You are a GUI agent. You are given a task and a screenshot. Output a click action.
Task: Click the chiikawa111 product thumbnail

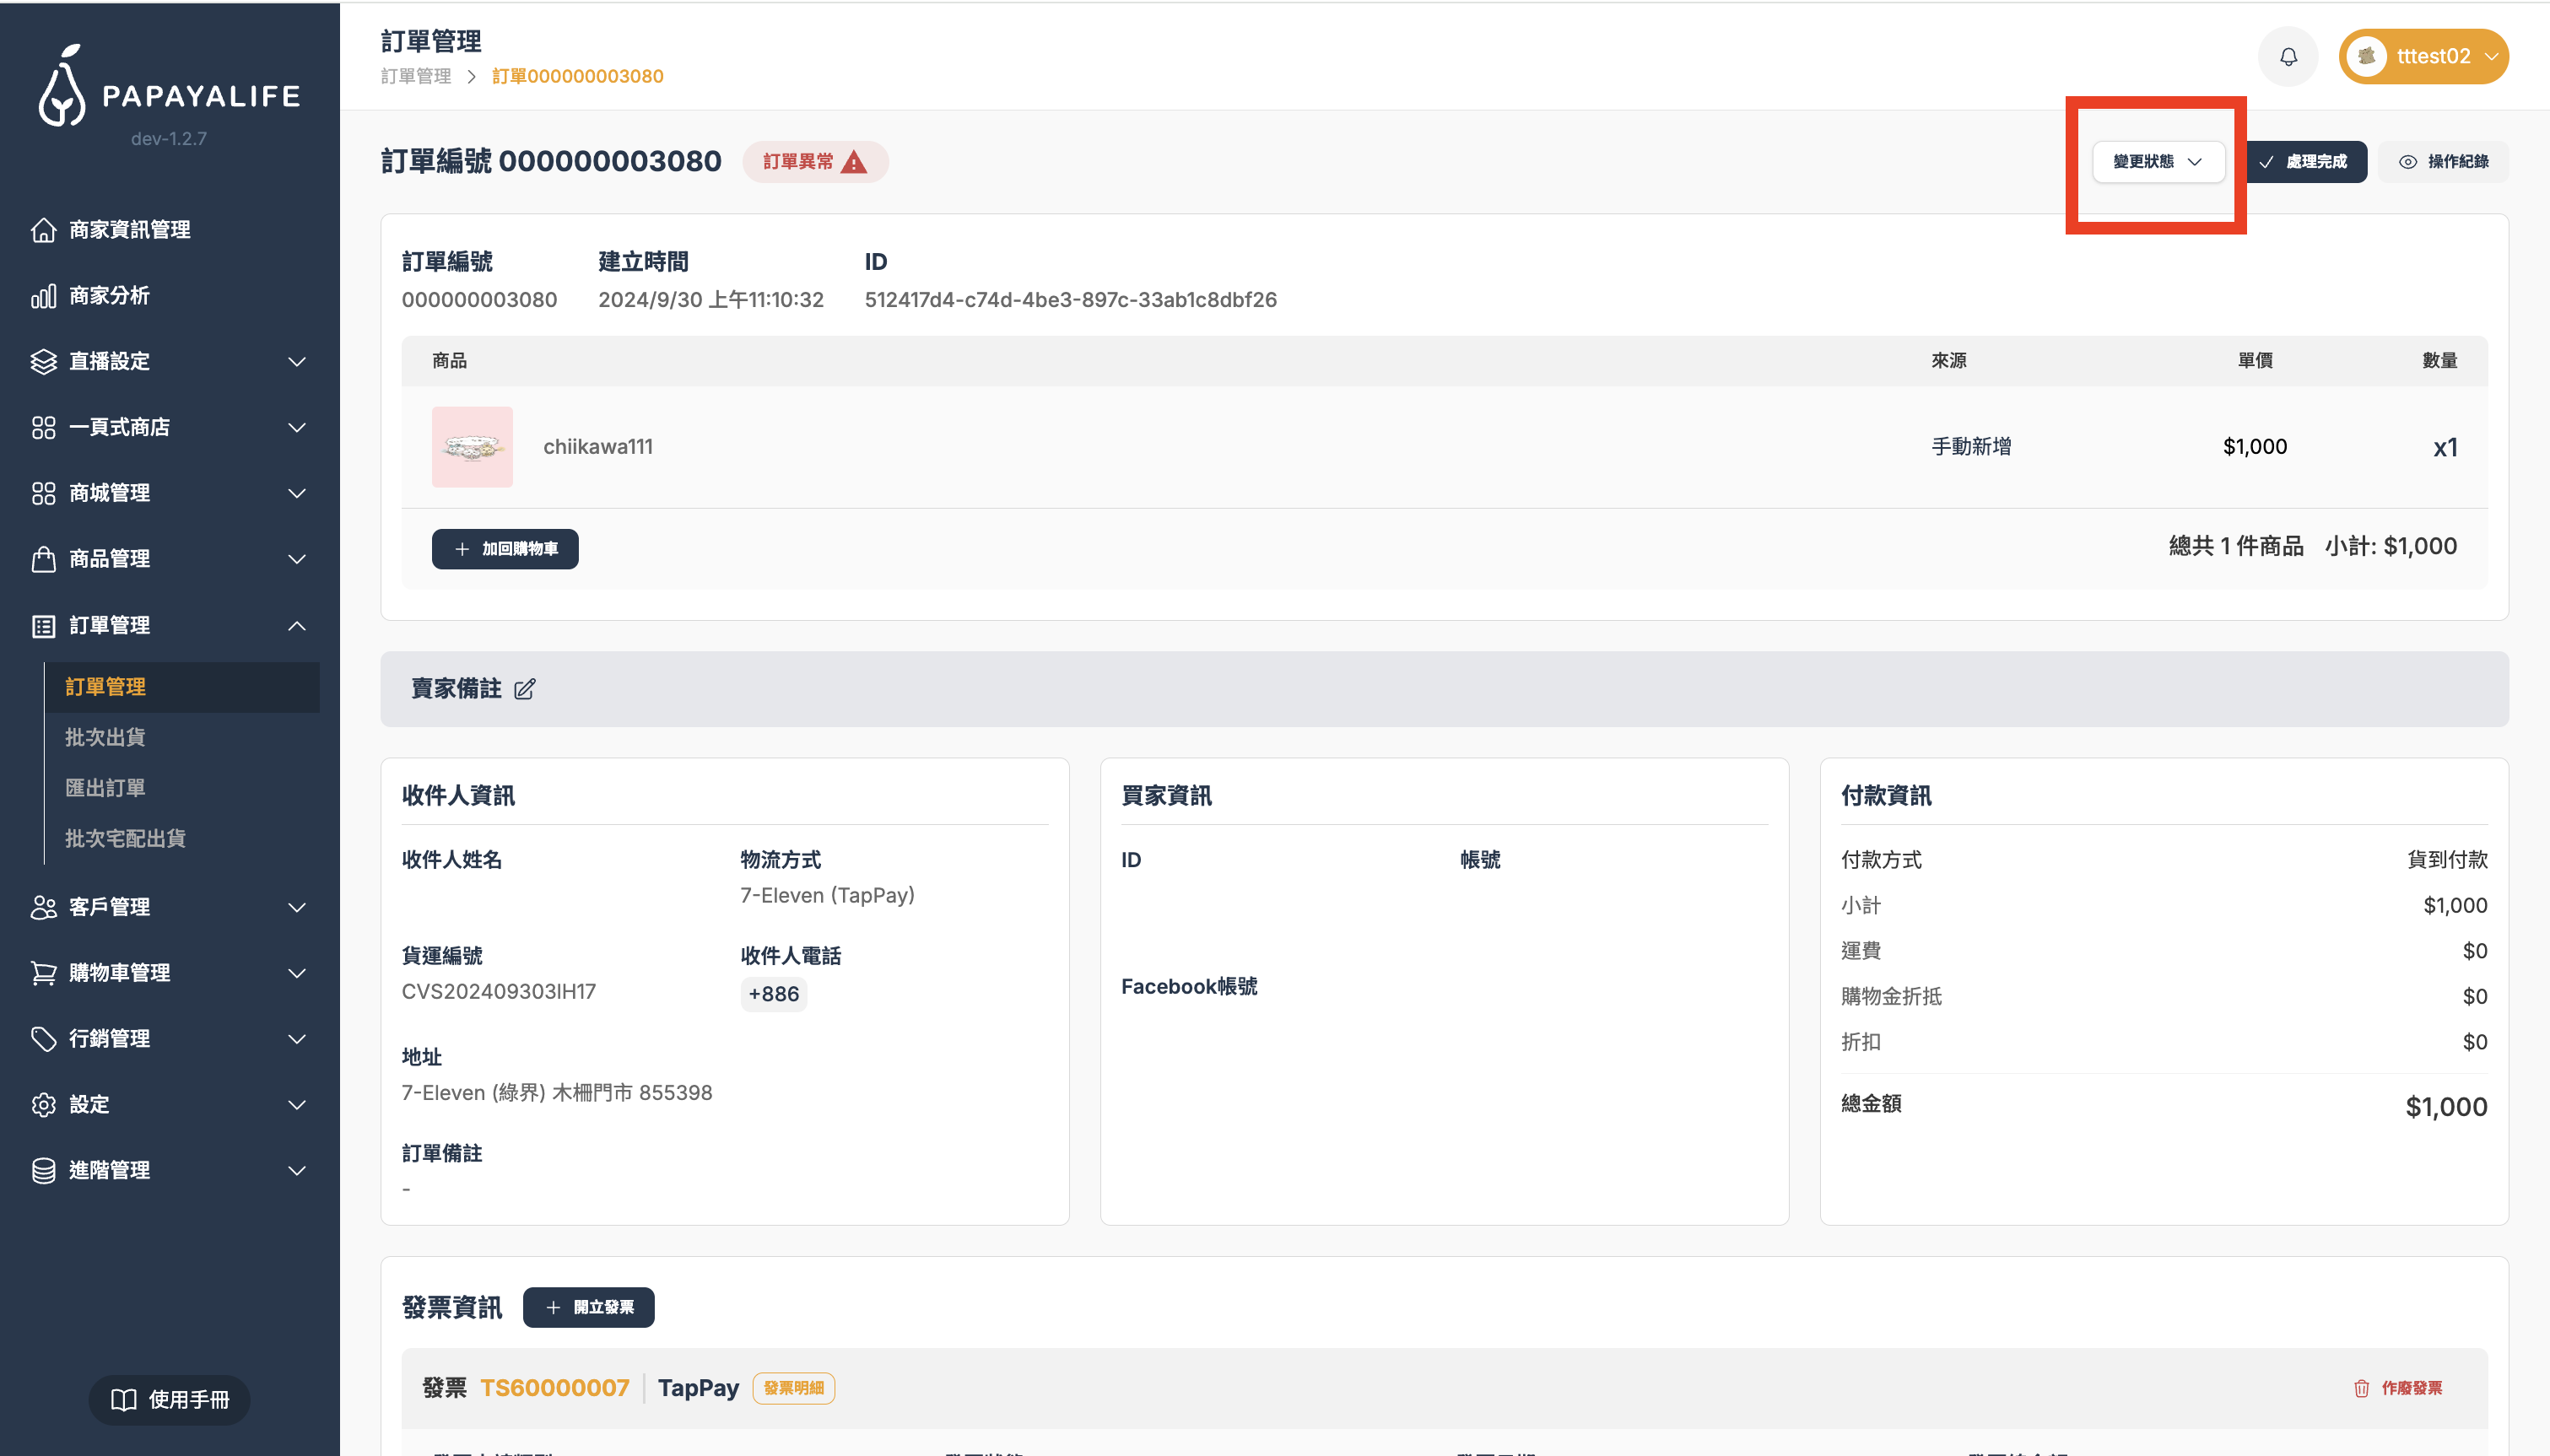(x=472, y=447)
